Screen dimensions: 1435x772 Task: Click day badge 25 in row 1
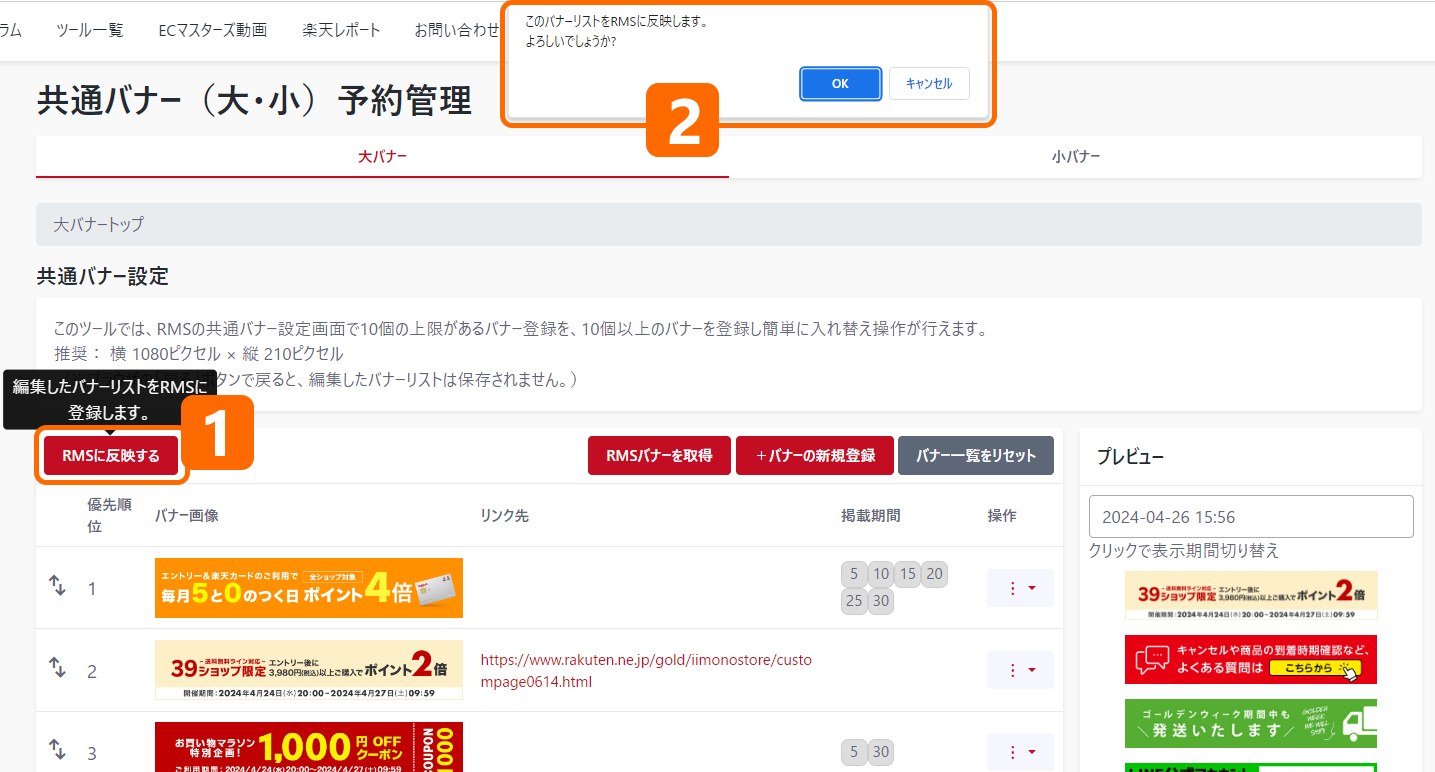point(854,602)
